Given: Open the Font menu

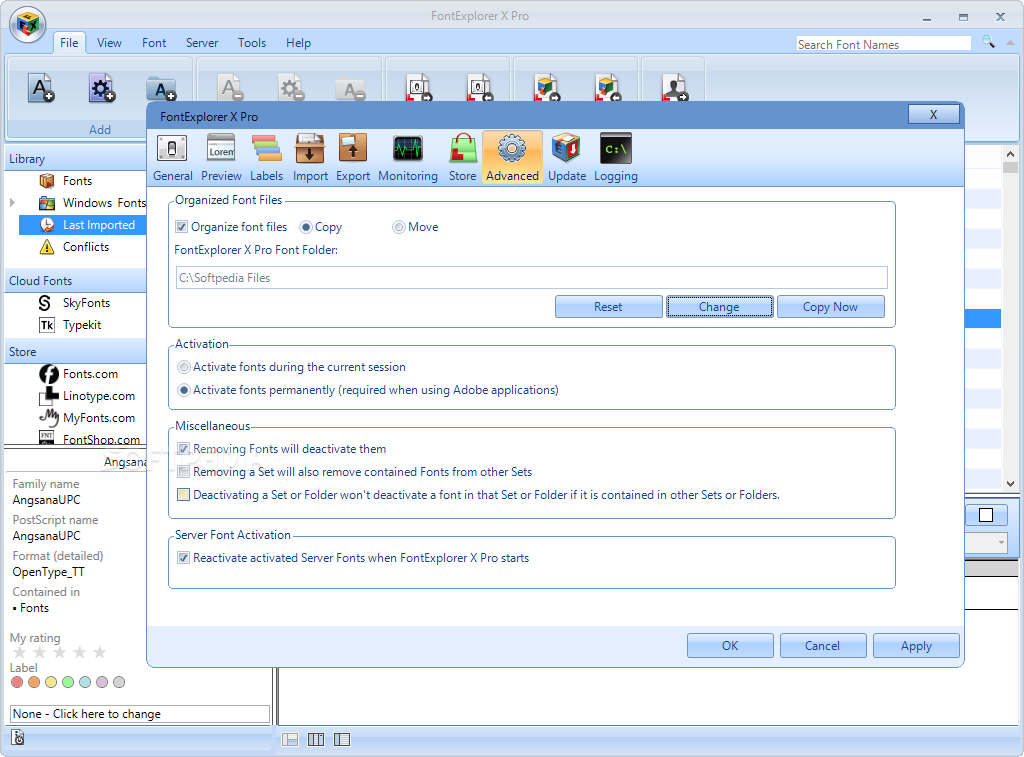Looking at the screenshot, I should click(x=154, y=42).
